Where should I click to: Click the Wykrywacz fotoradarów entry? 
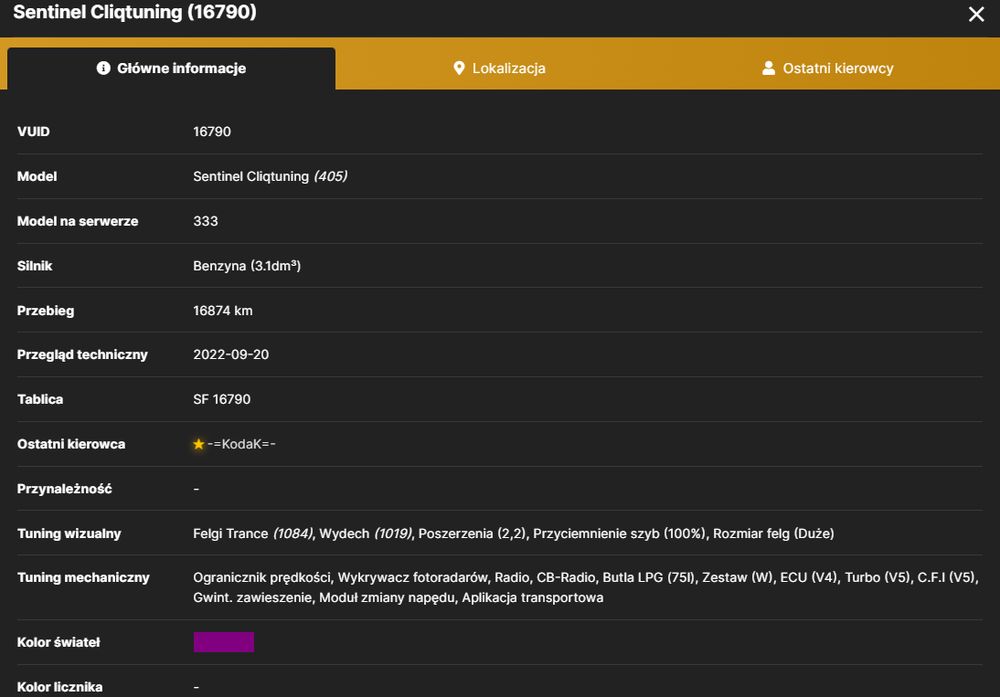tap(413, 578)
